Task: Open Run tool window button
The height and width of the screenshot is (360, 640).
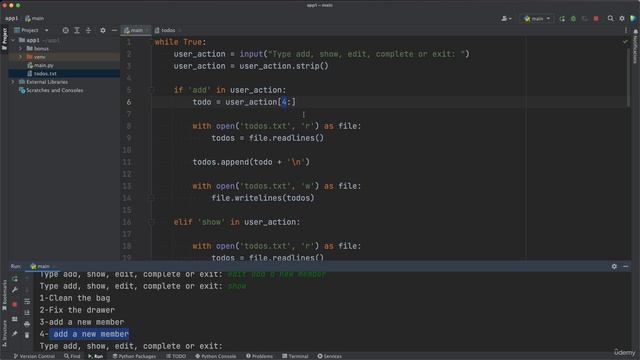Action: point(96,356)
